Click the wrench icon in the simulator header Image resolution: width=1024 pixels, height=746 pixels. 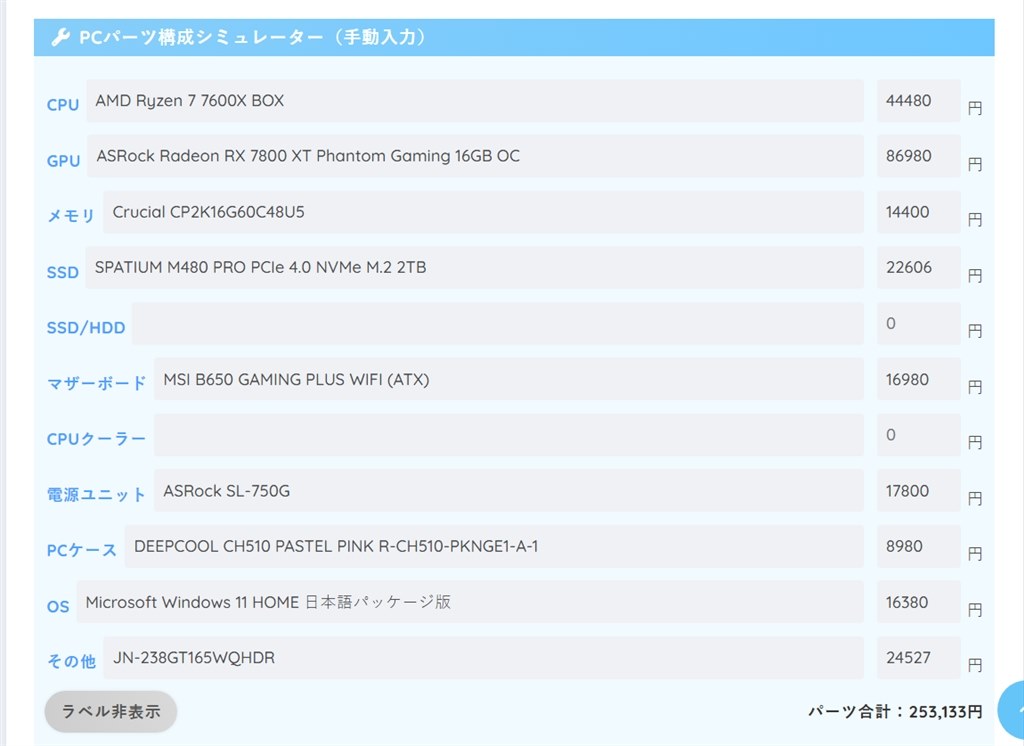61,37
